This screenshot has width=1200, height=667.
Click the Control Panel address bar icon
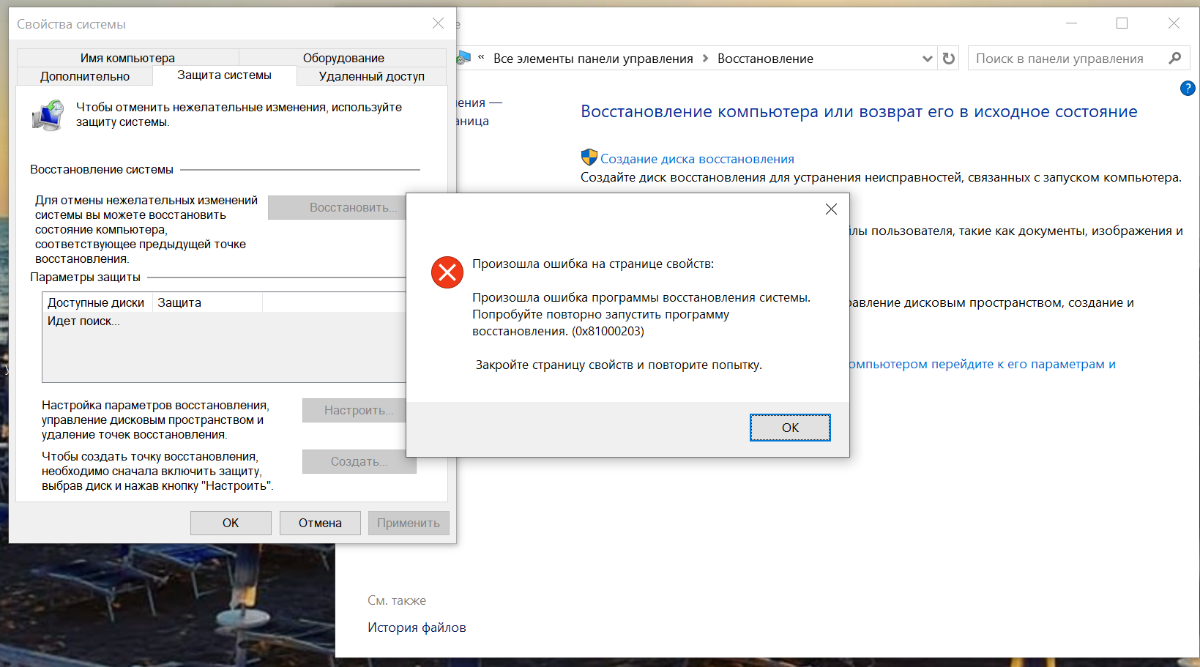coord(464,59)
